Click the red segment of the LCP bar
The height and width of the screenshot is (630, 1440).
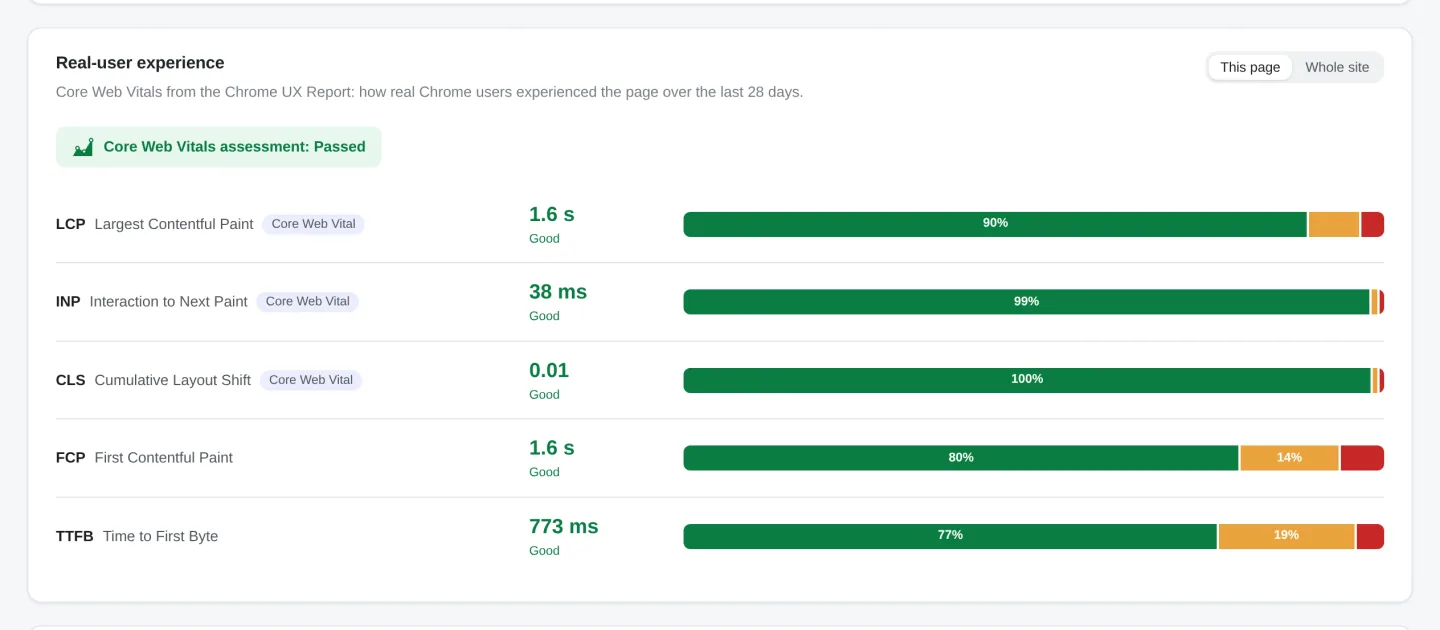coord(1372,224)
